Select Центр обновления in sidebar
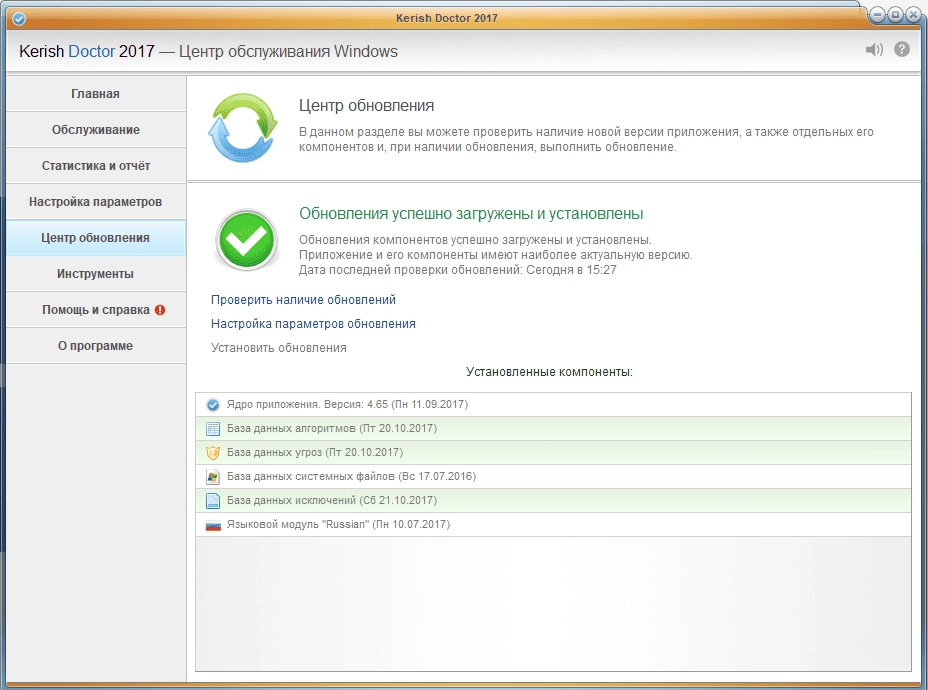Image resolution: width=928 pixels, height=690 pixels. [96, 238]
